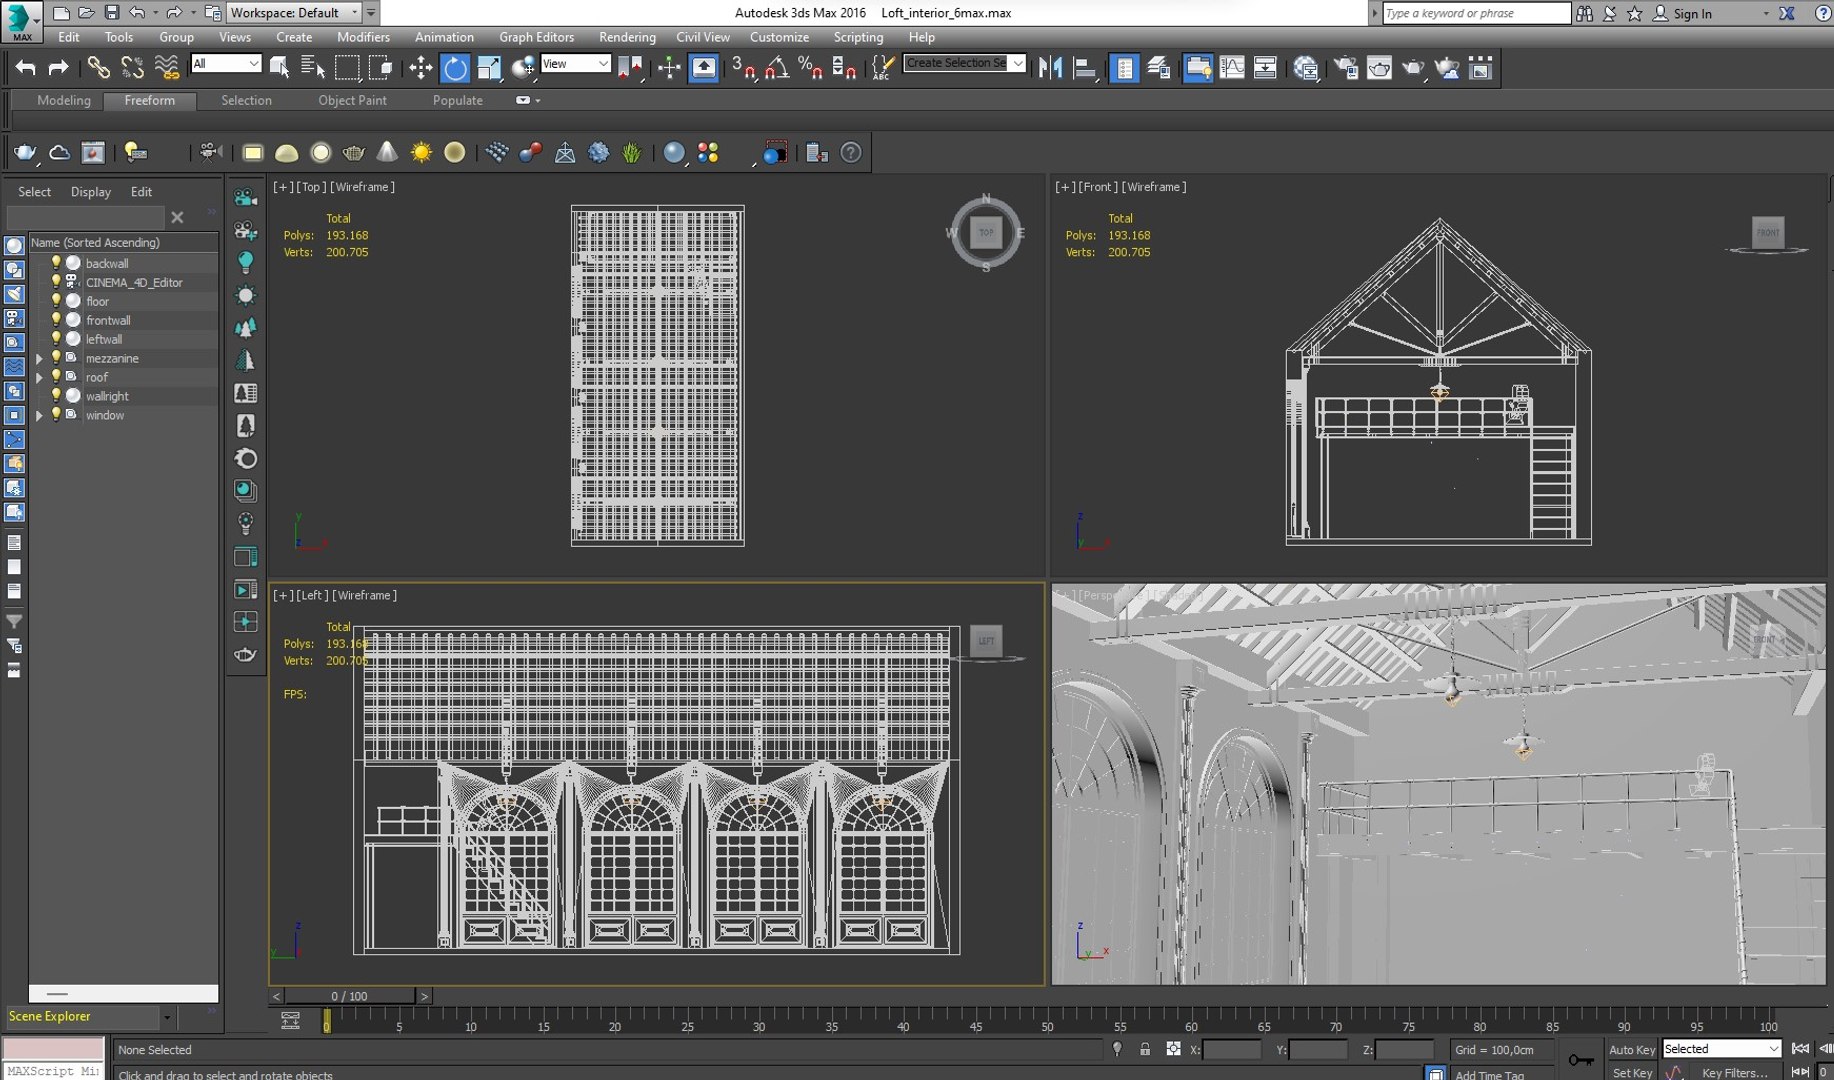The height and width of the screenshot is (1080, 1834).
Task: Click the Time Configuration key icon
Action: 1581,1060
